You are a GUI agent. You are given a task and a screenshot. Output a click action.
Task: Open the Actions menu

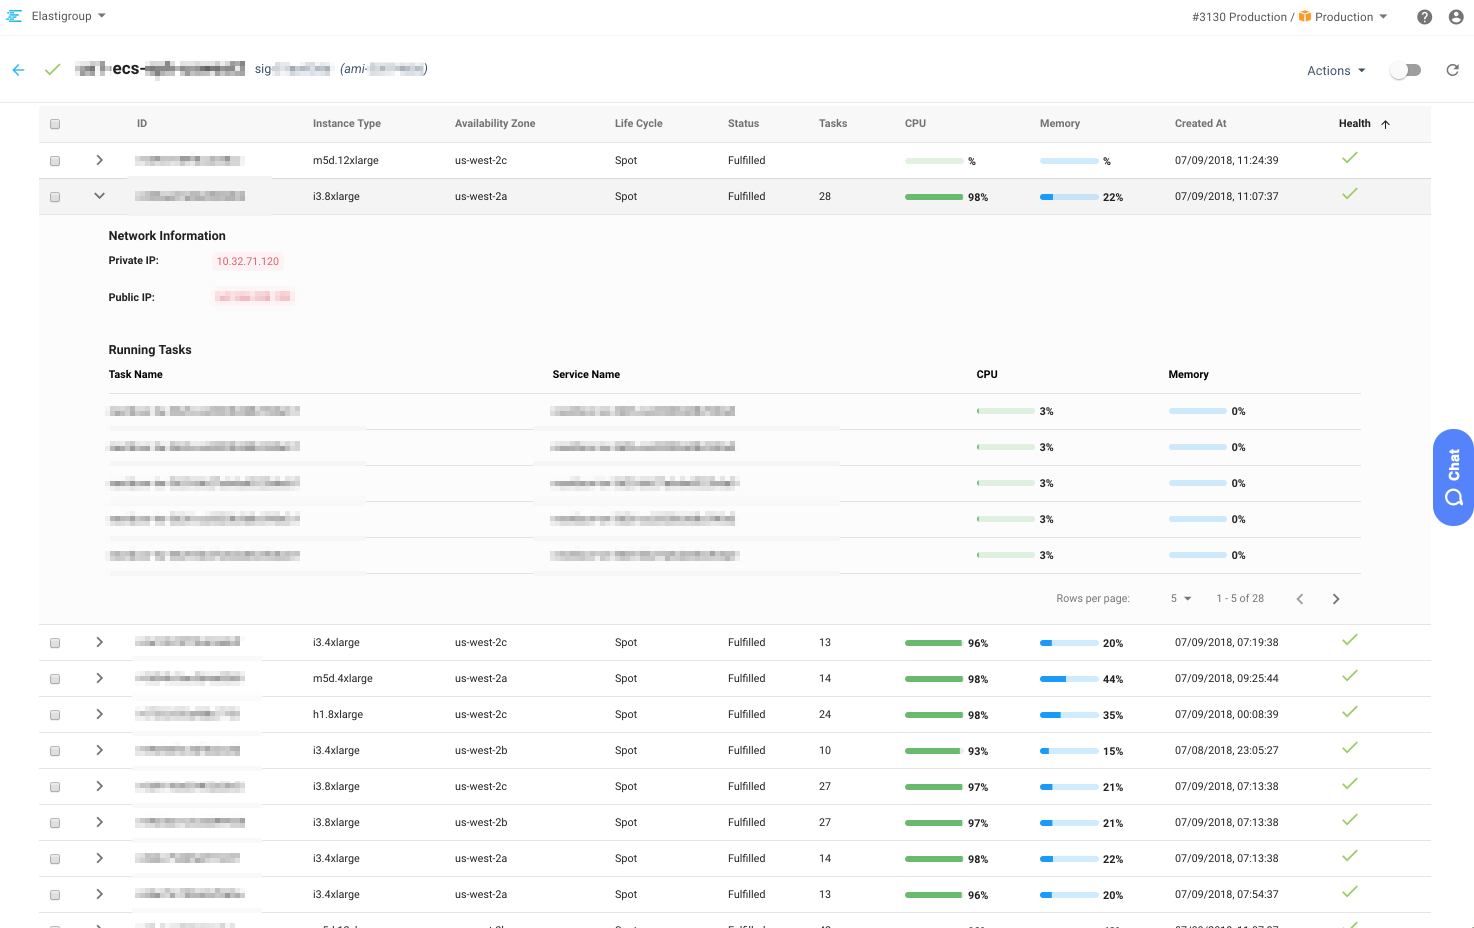click(x=1336, y=71)
